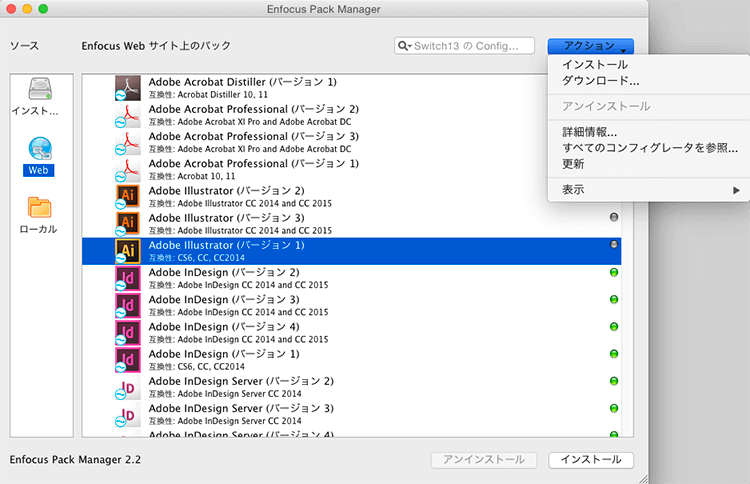Viewport: 750px width, 484px height.
Task: Select Adobe Acrobat Professional (バージョン 3) row
Action: click(x=352, y=143)
